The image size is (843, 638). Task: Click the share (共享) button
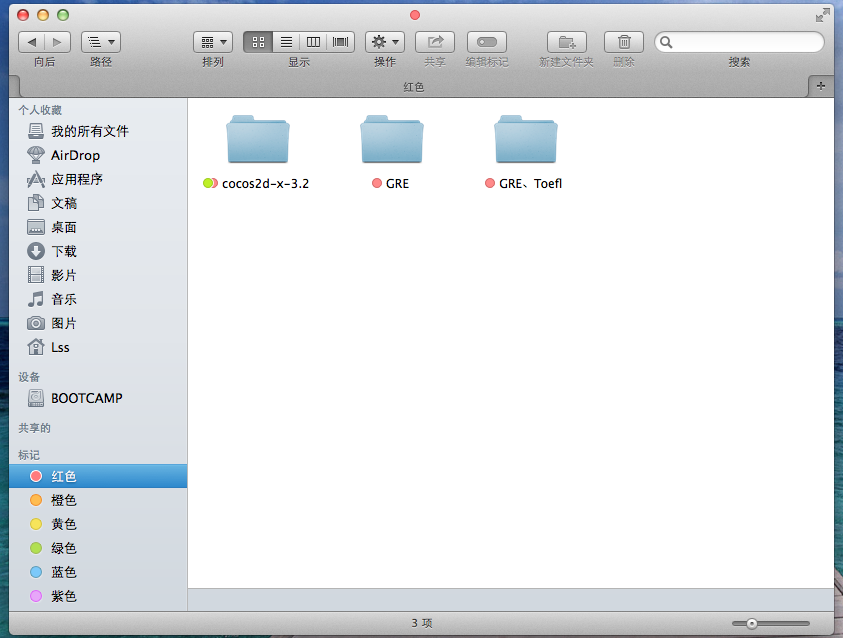tap(435, 42)
